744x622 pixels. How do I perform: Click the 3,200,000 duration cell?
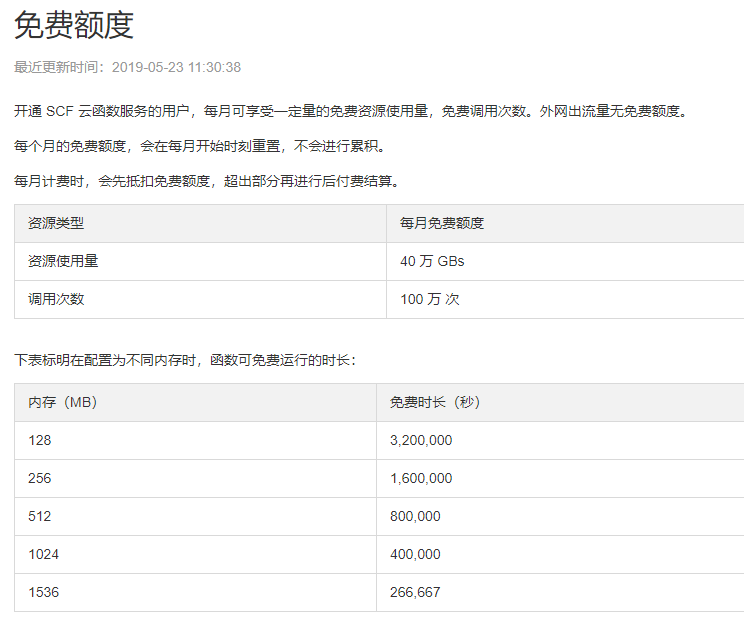pyautogui.click(x=560, y=440)
